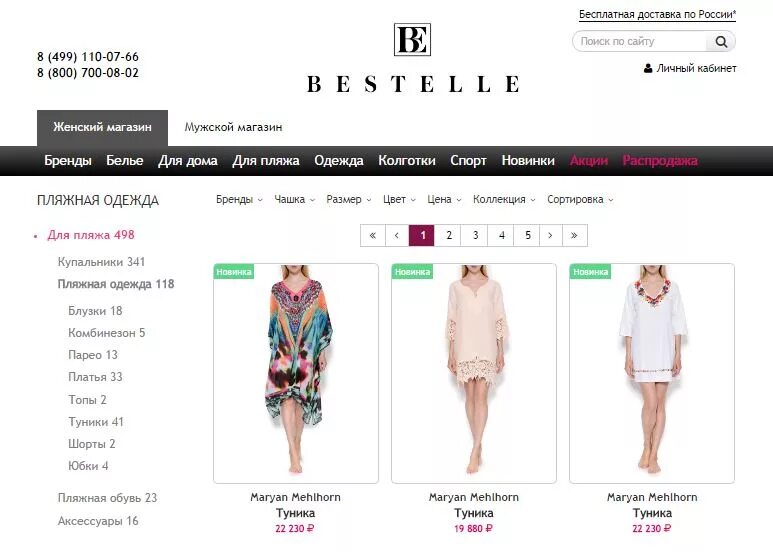773x552 pixels.
Task: Open the Bestelle BE logo
Action: pos(412,39)
